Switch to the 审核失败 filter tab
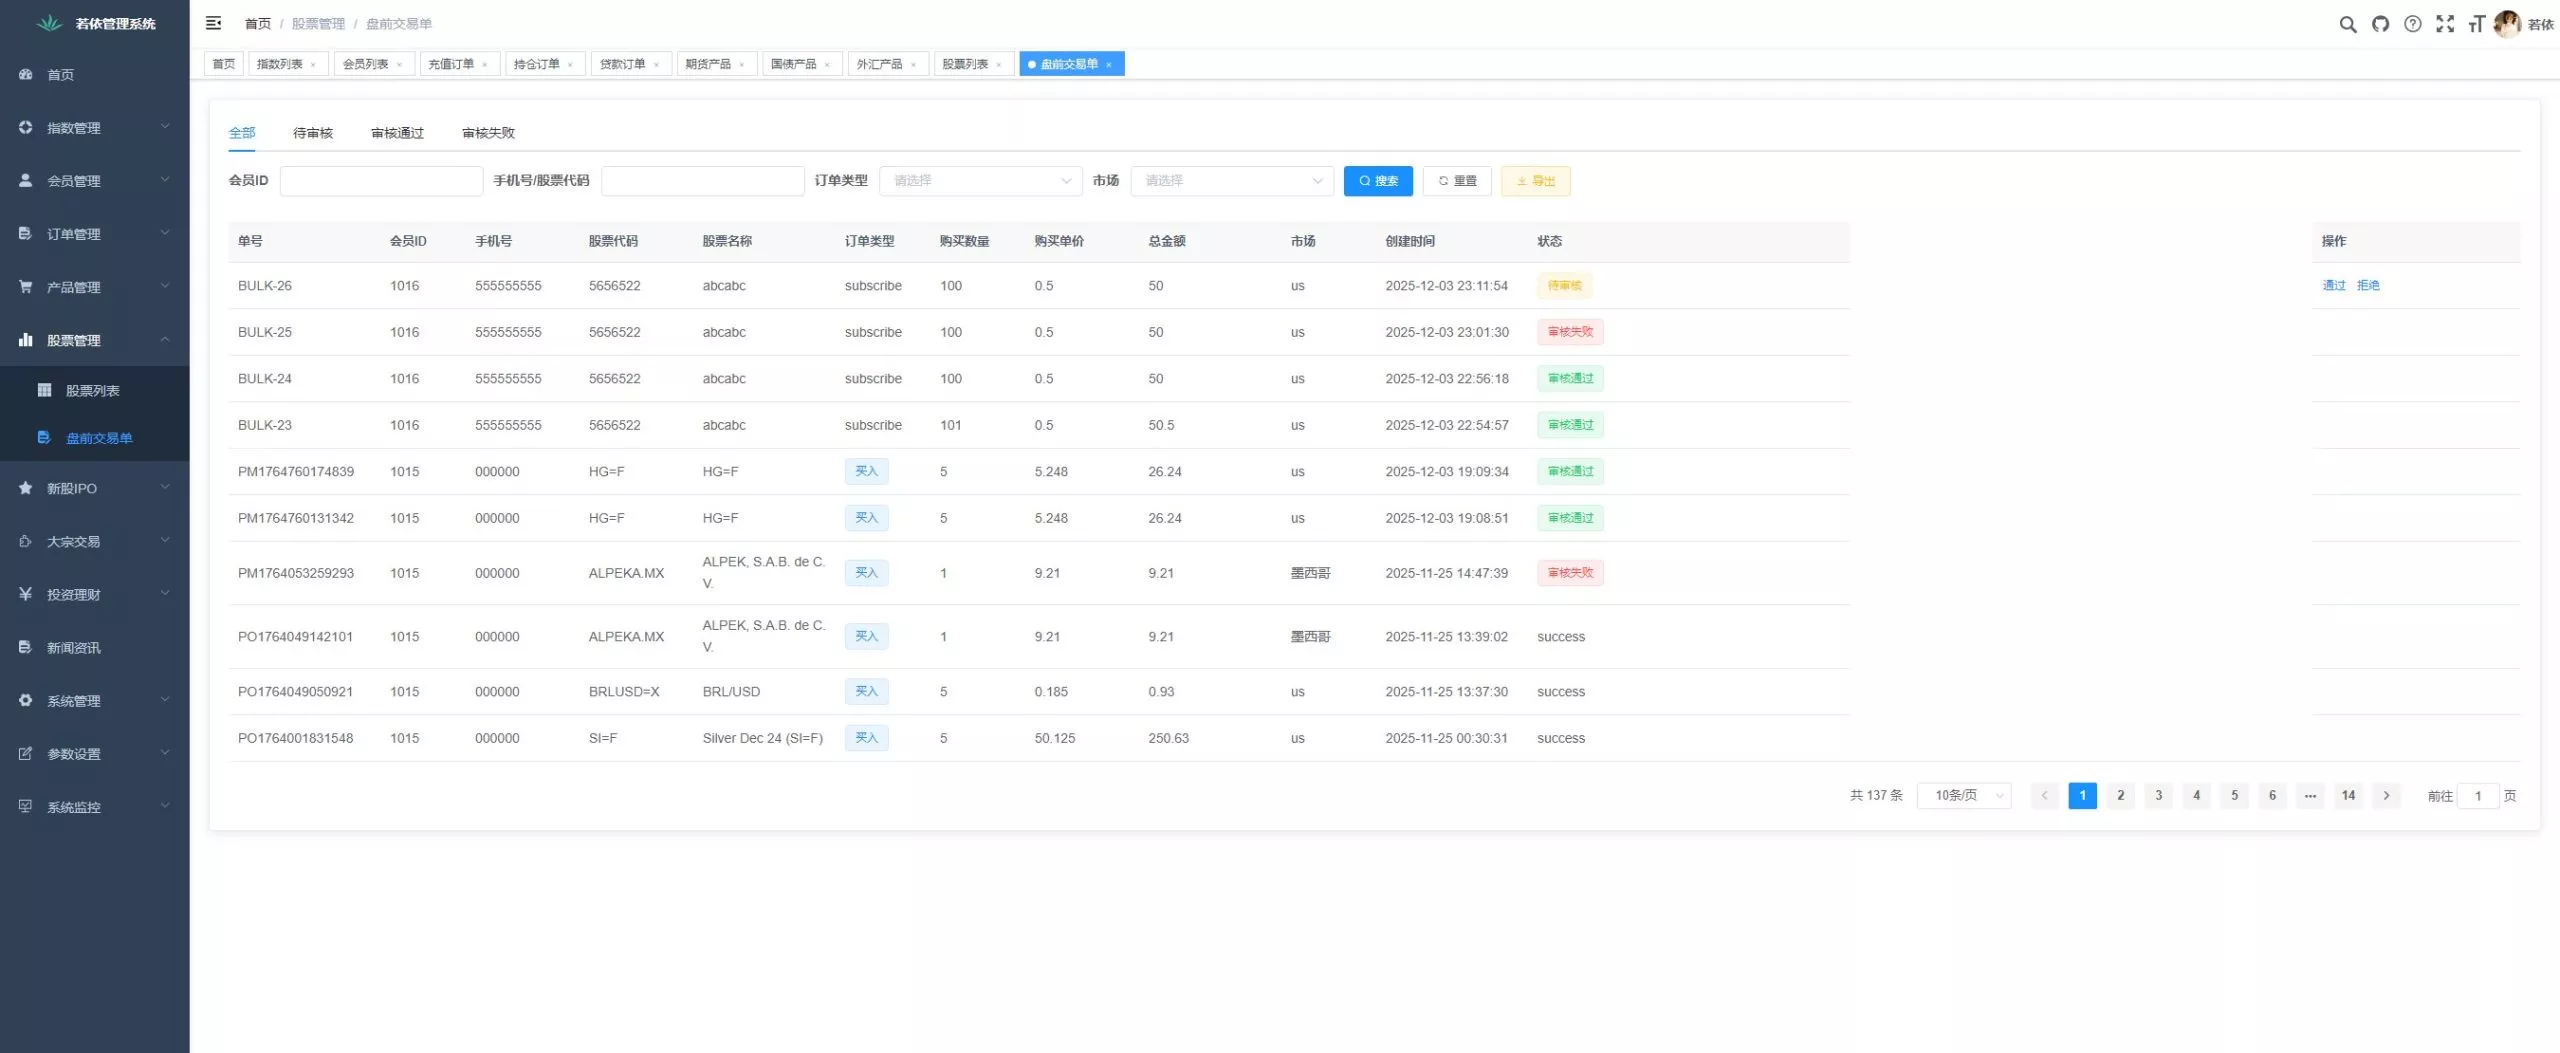Screen dimensions: 2560x1053 click(488, 133)
